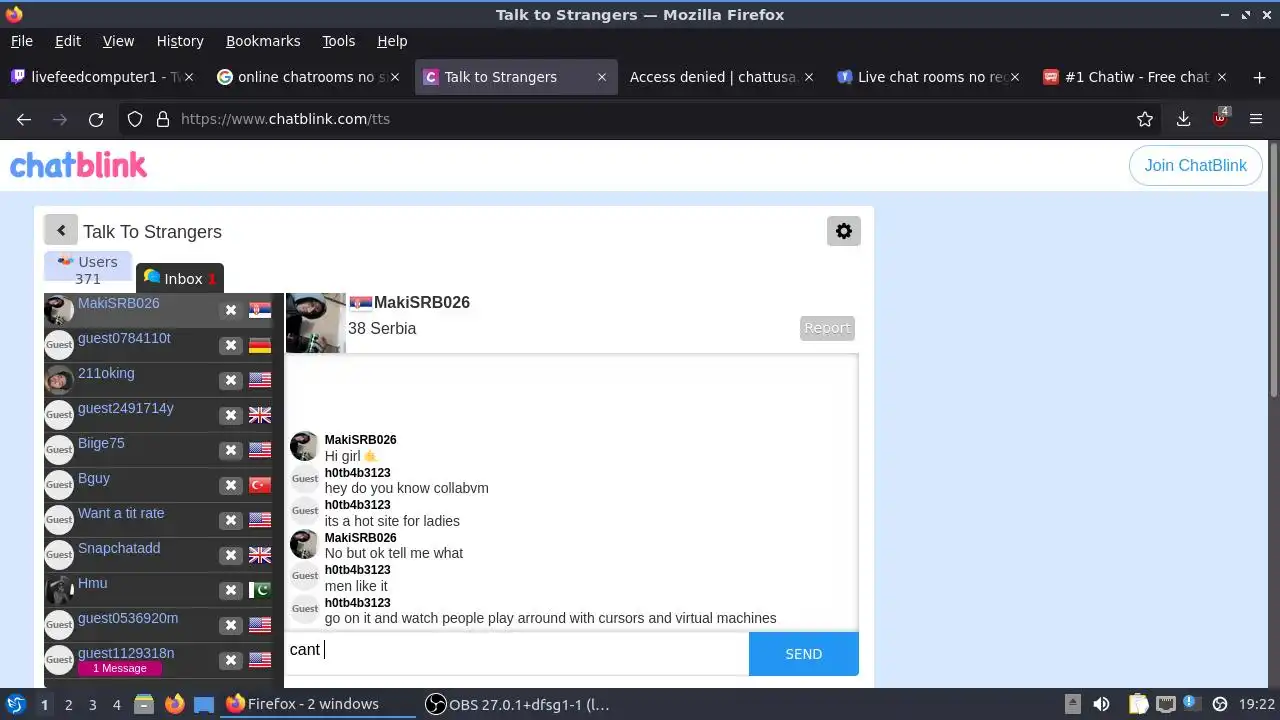Click the volume icon in system tray
Image resolution: width=1280 pixels, height=720 pixels.
point(1101,704)
